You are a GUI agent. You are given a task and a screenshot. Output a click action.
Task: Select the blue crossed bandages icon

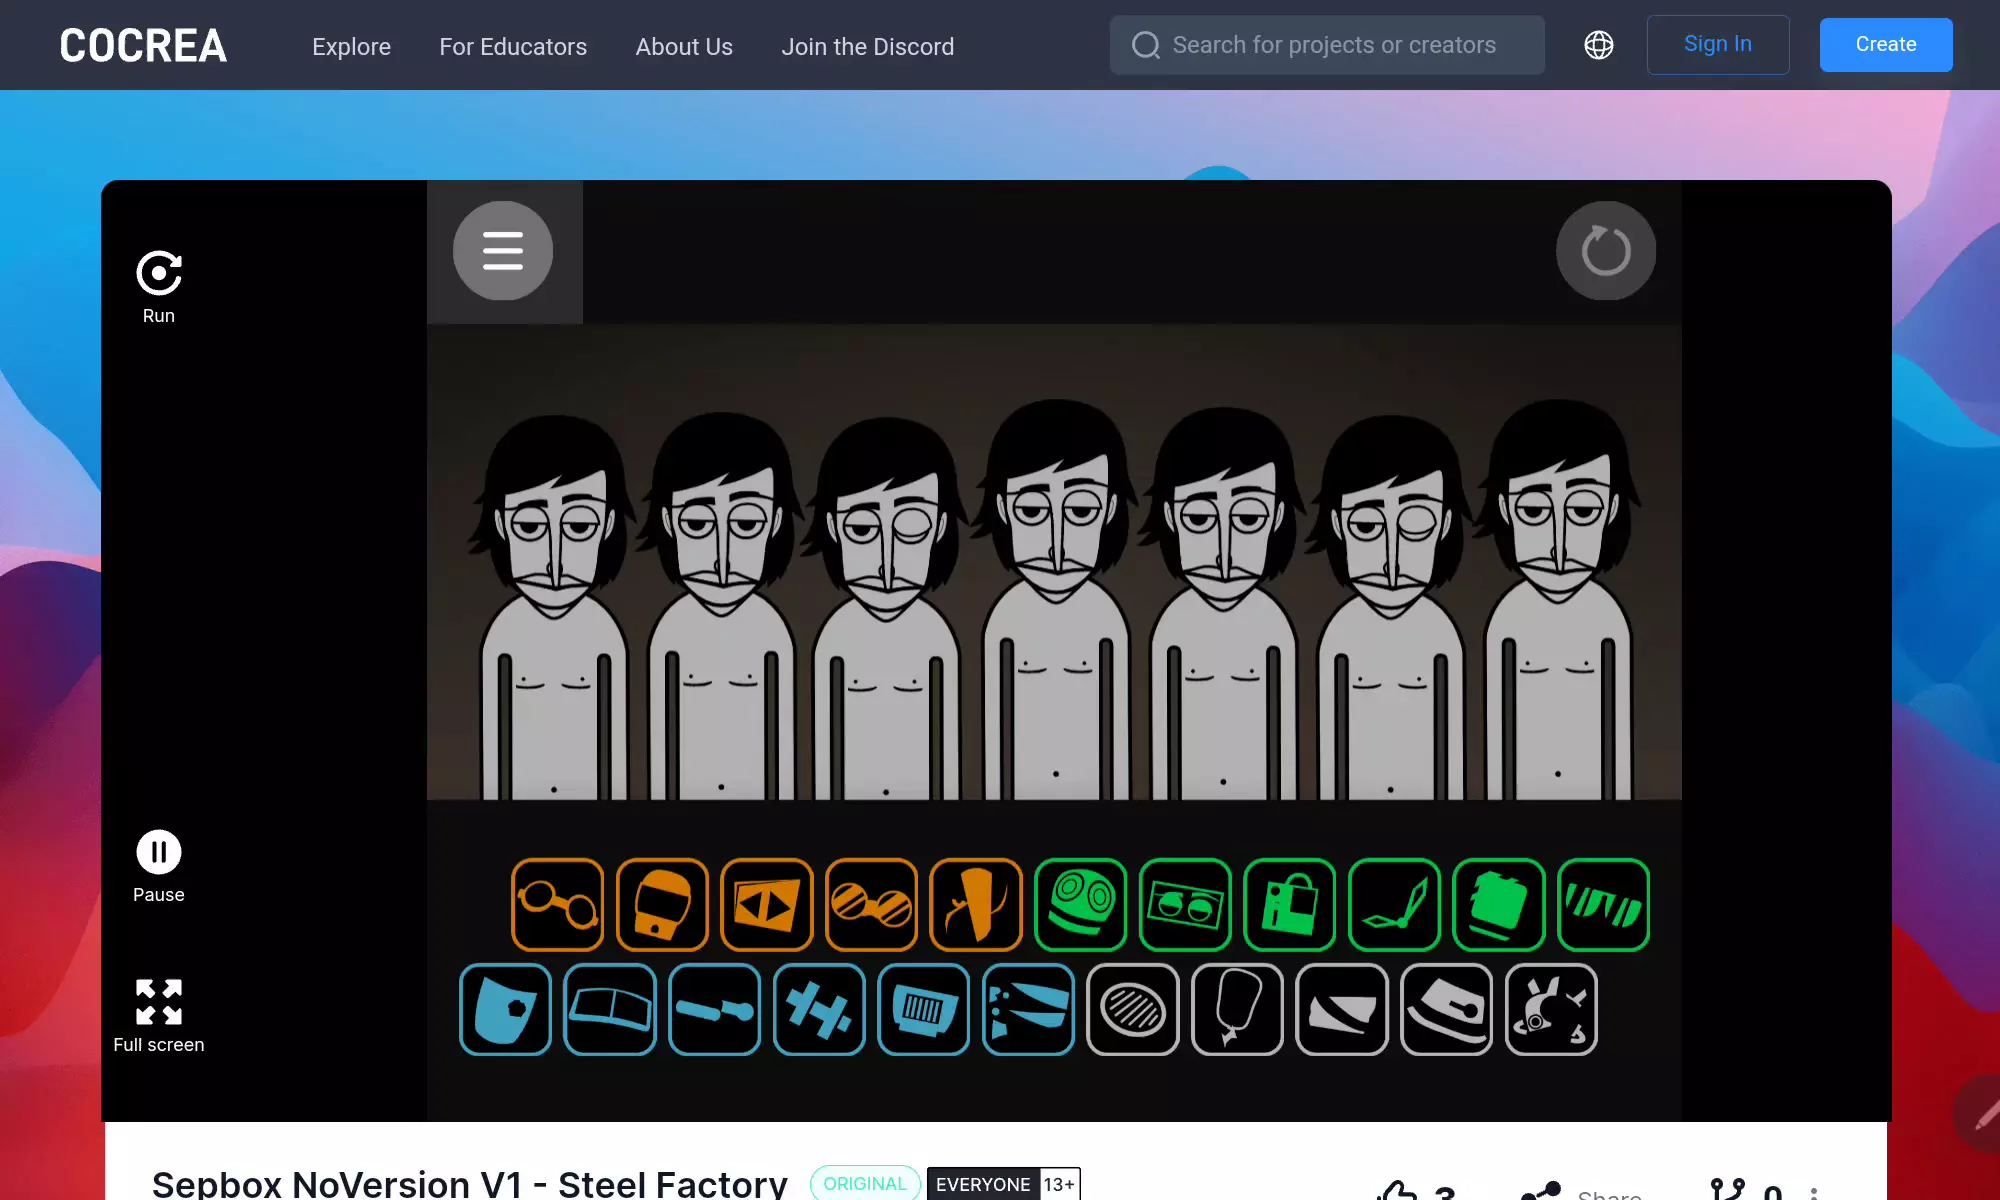click(819, 1010)
